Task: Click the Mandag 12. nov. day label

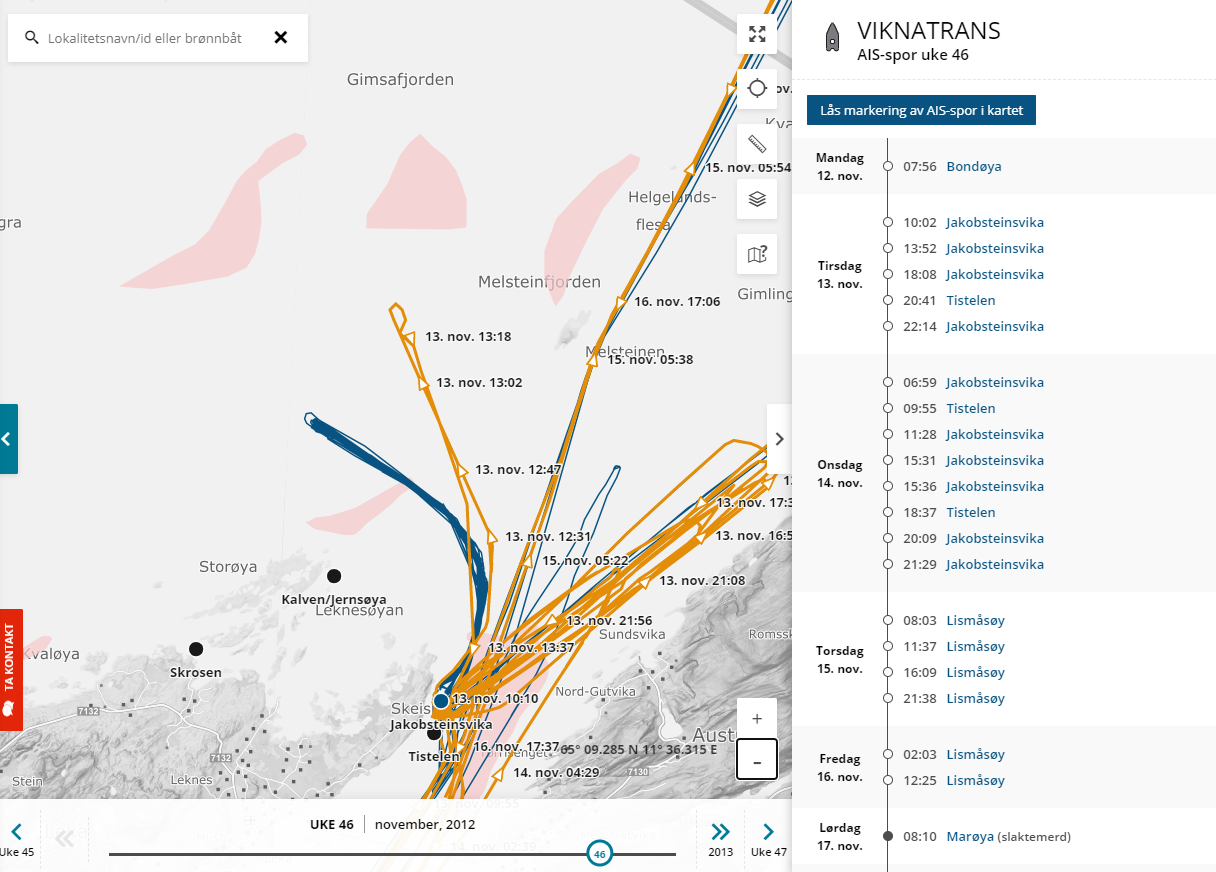Action: coord(840,167)
